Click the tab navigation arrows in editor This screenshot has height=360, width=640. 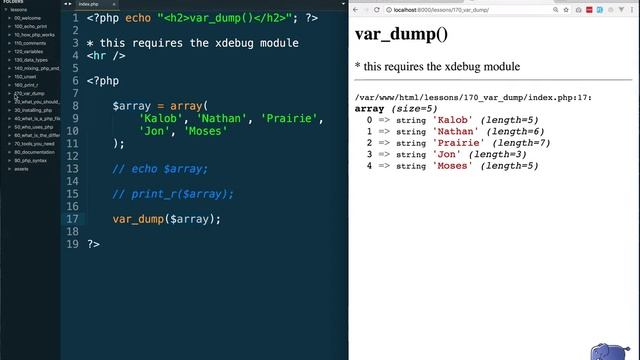click(68, 4)
